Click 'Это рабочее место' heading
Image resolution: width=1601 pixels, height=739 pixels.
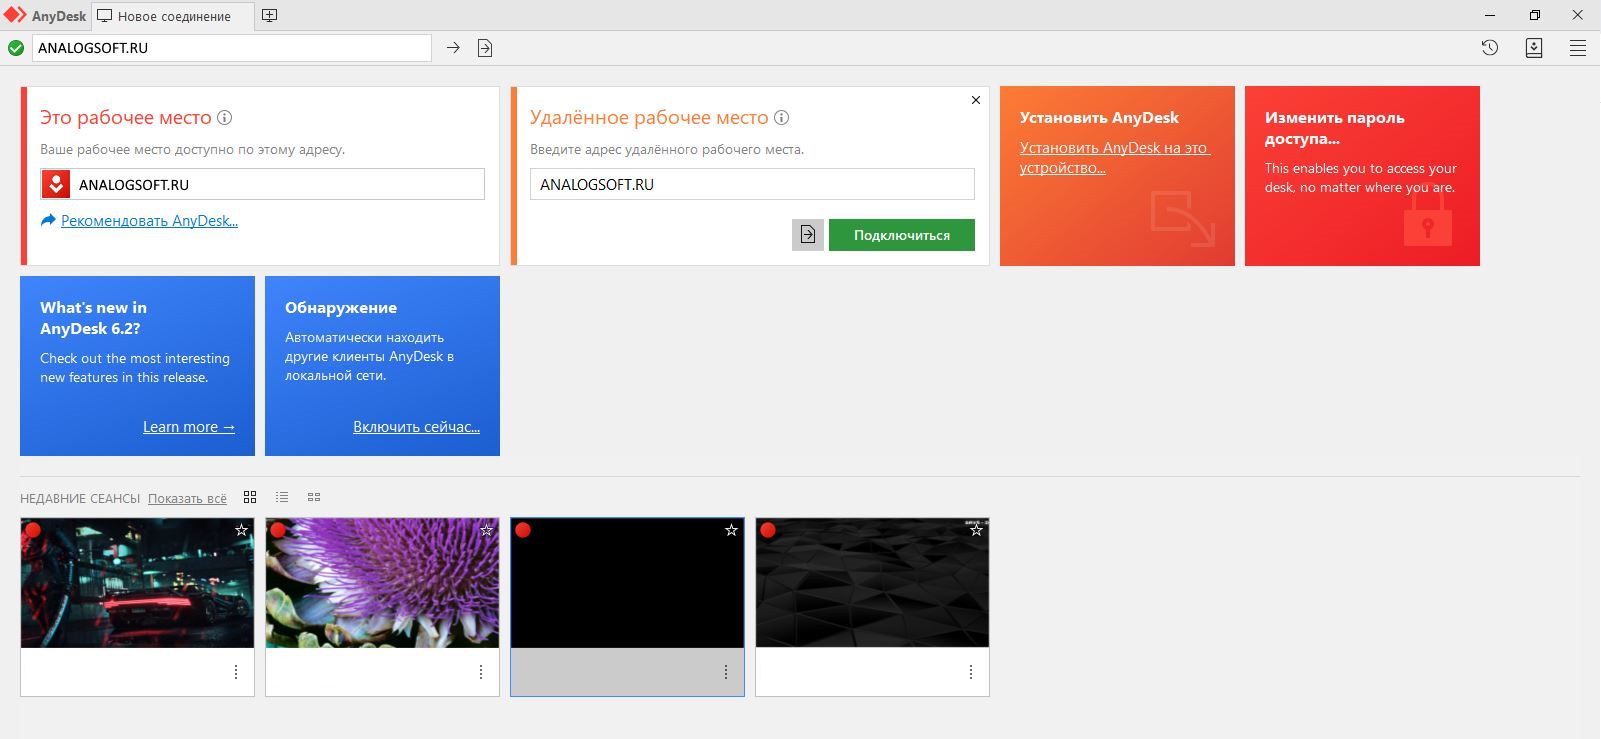(125, 117)
